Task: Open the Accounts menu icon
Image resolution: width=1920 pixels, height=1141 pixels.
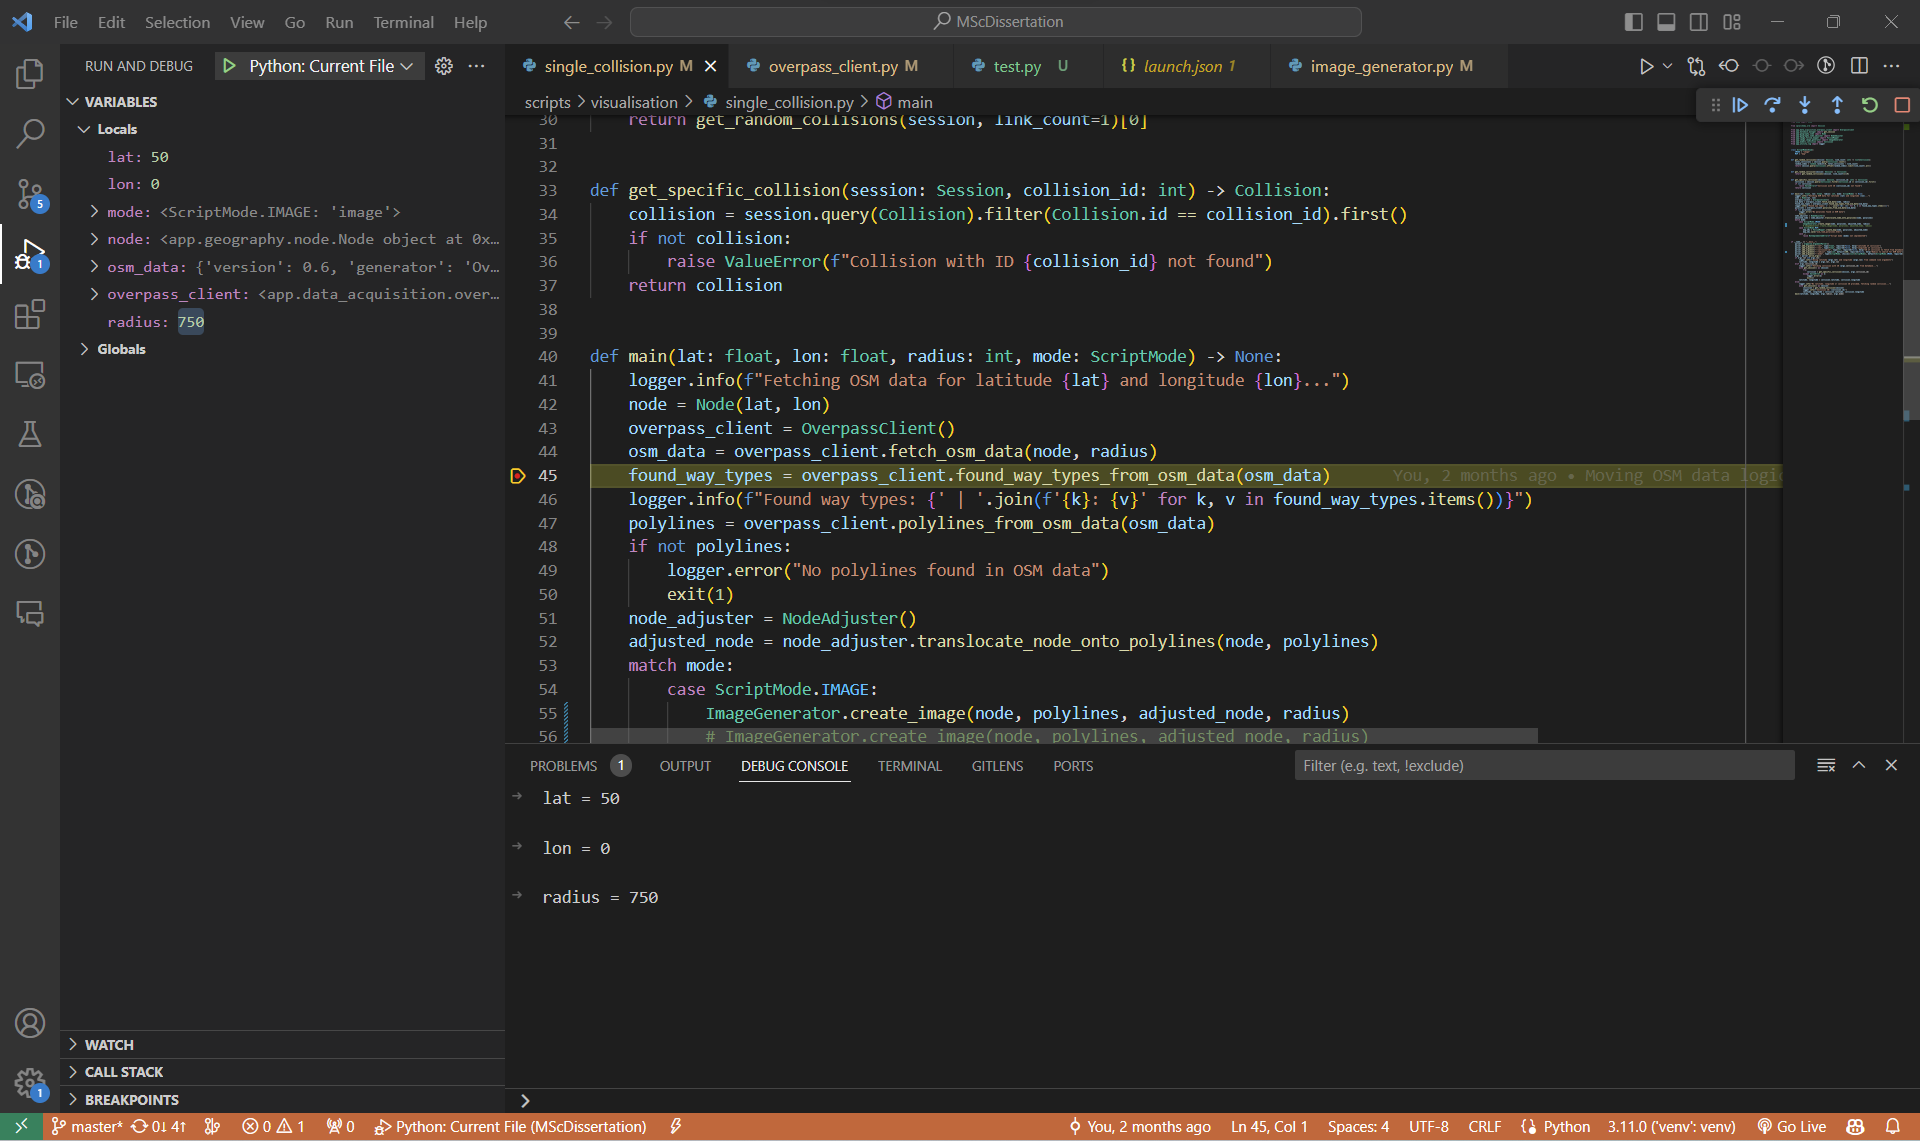Action: pyautogui.click(x=30, y=1023)
